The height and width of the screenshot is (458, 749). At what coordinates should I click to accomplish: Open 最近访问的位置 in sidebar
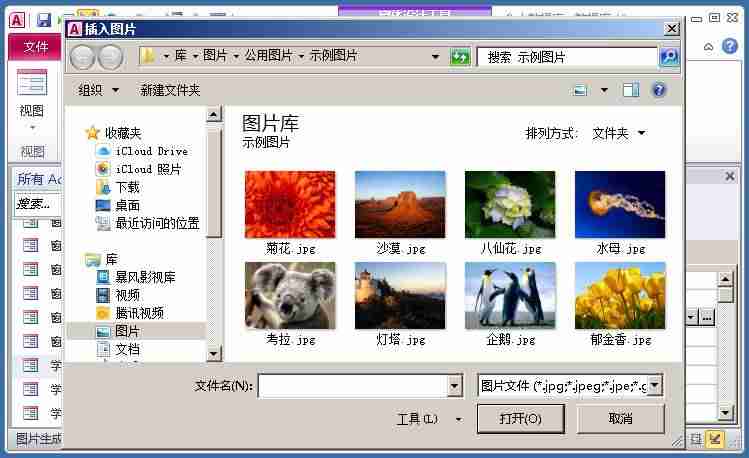[147, 223]
